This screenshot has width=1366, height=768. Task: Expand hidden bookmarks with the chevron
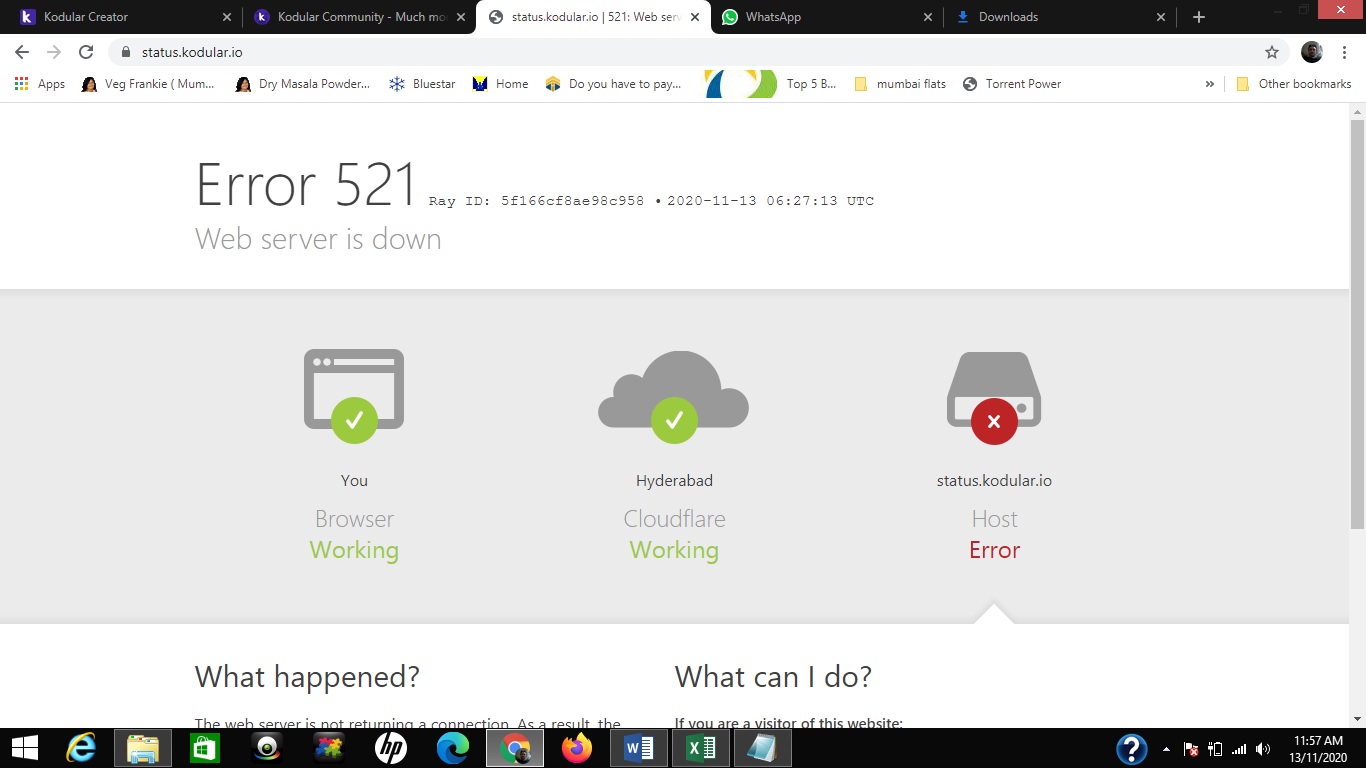point(1210,84)
